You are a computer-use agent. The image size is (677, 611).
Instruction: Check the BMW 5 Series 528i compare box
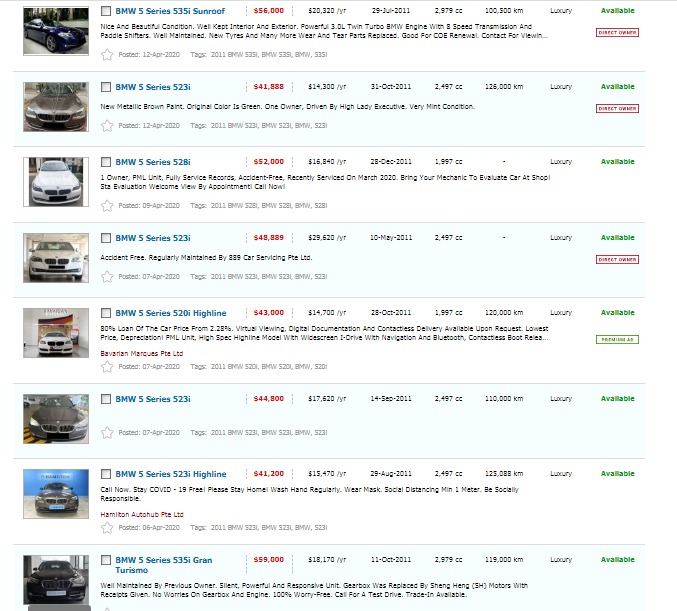[x=106, y=162]
